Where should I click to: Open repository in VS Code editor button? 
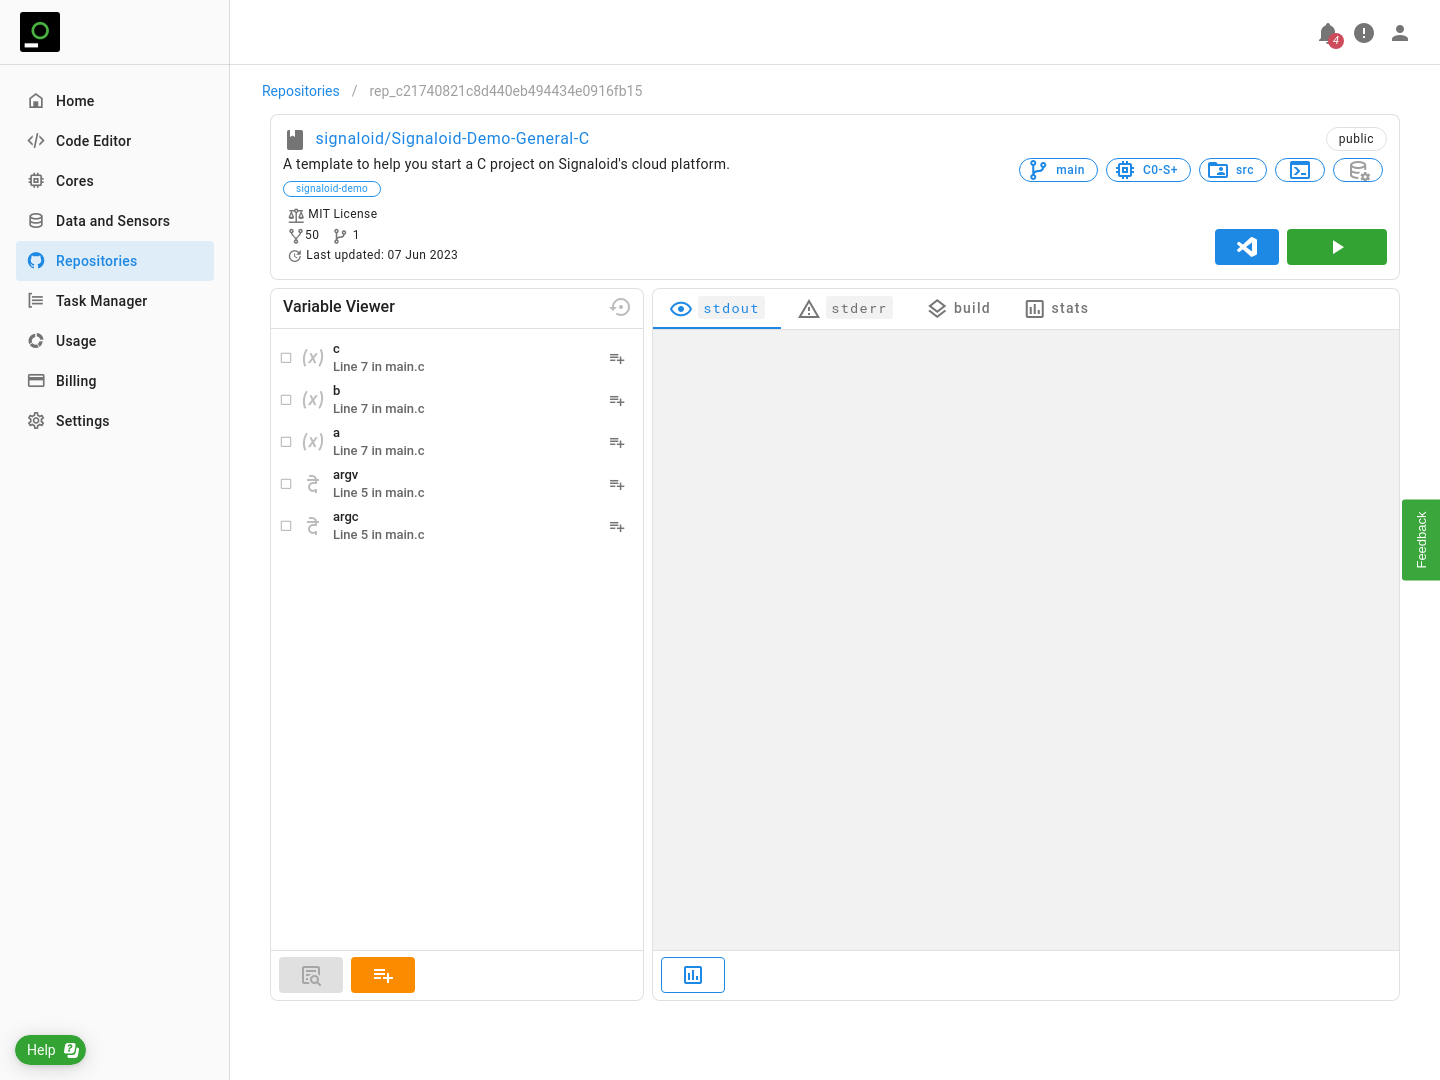(1246, 247)
